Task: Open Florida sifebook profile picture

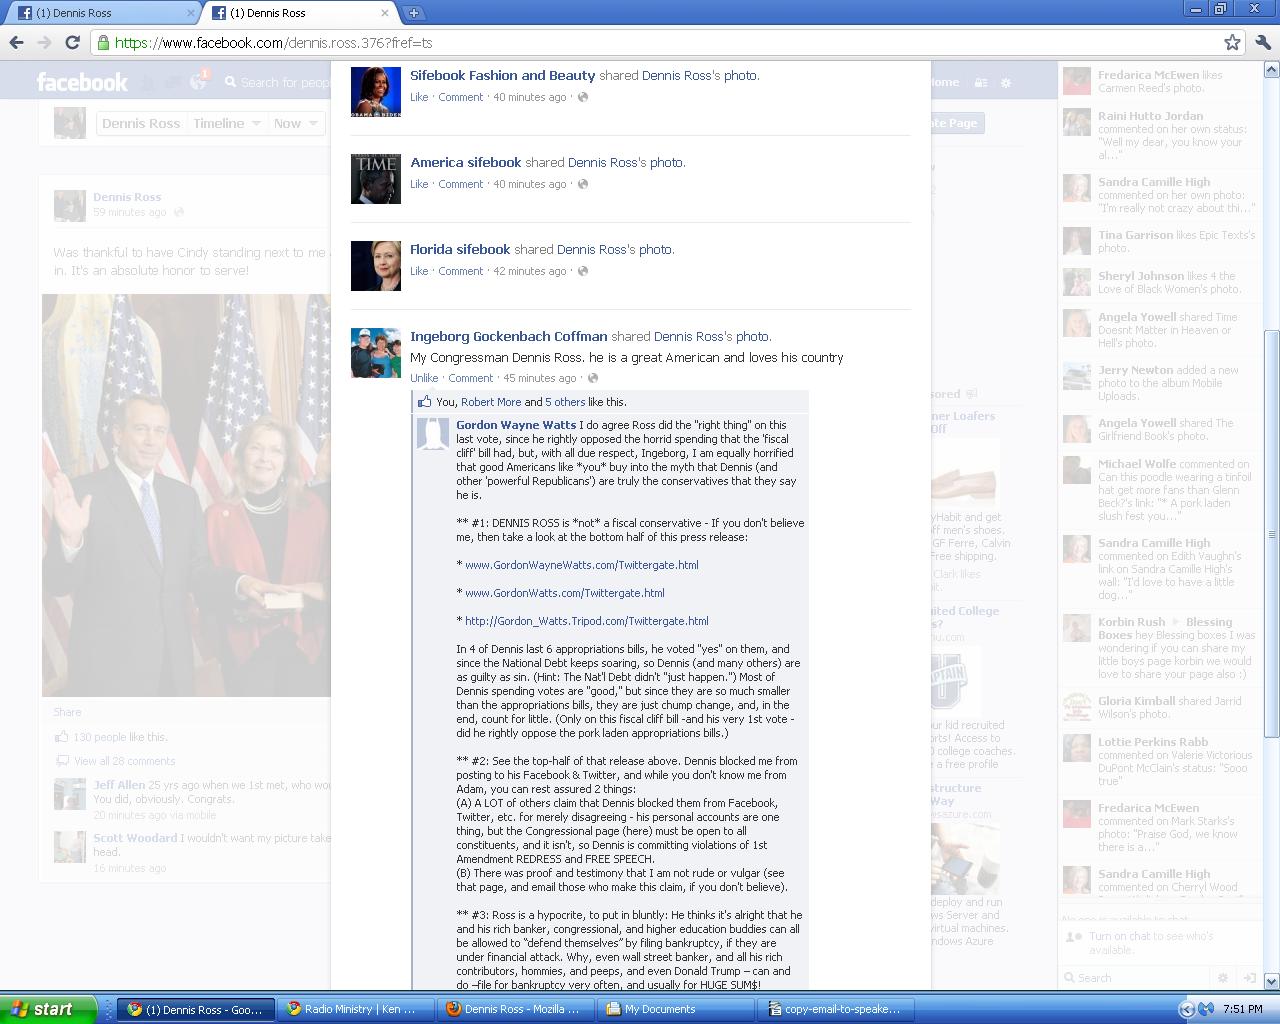Action: tap(376, 266)
